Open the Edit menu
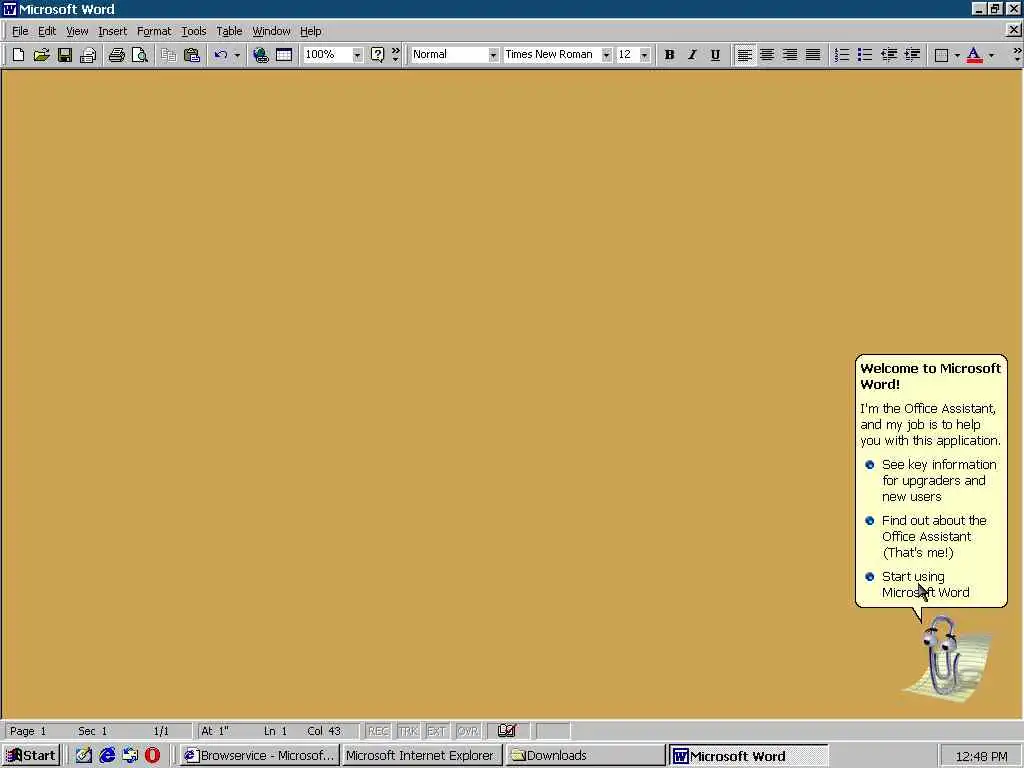1024x768 pixels. coord(46,31)
